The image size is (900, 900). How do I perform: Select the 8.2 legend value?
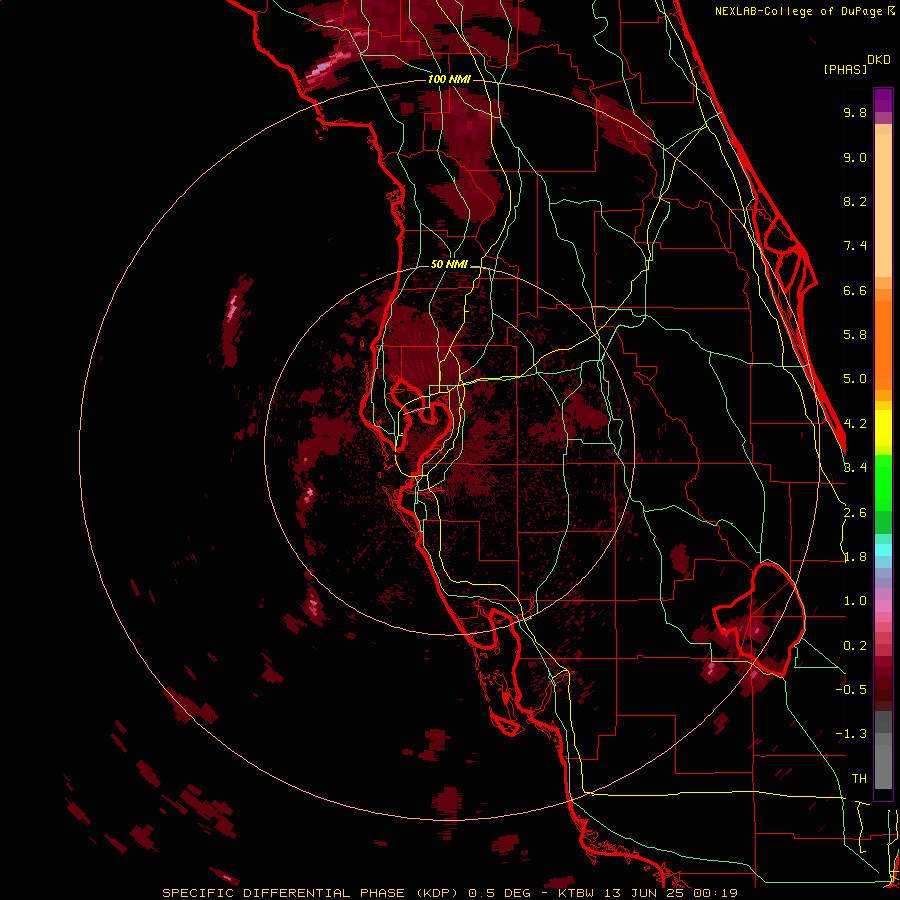[855, 201]
